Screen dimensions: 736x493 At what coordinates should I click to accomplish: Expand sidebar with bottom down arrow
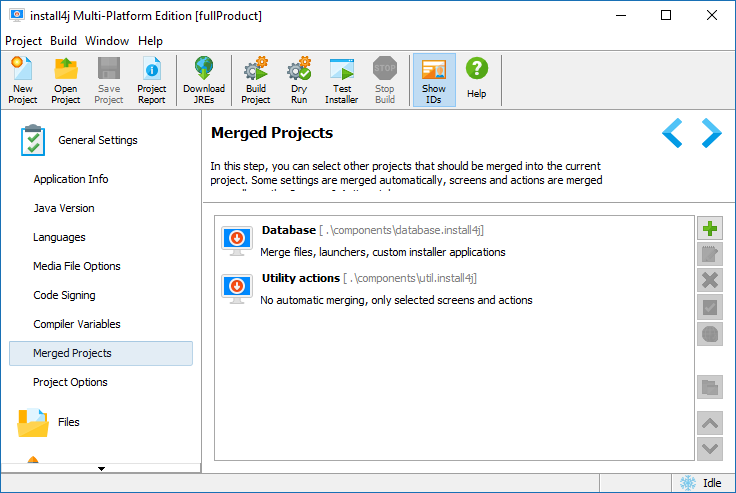(x=101, y=469)
